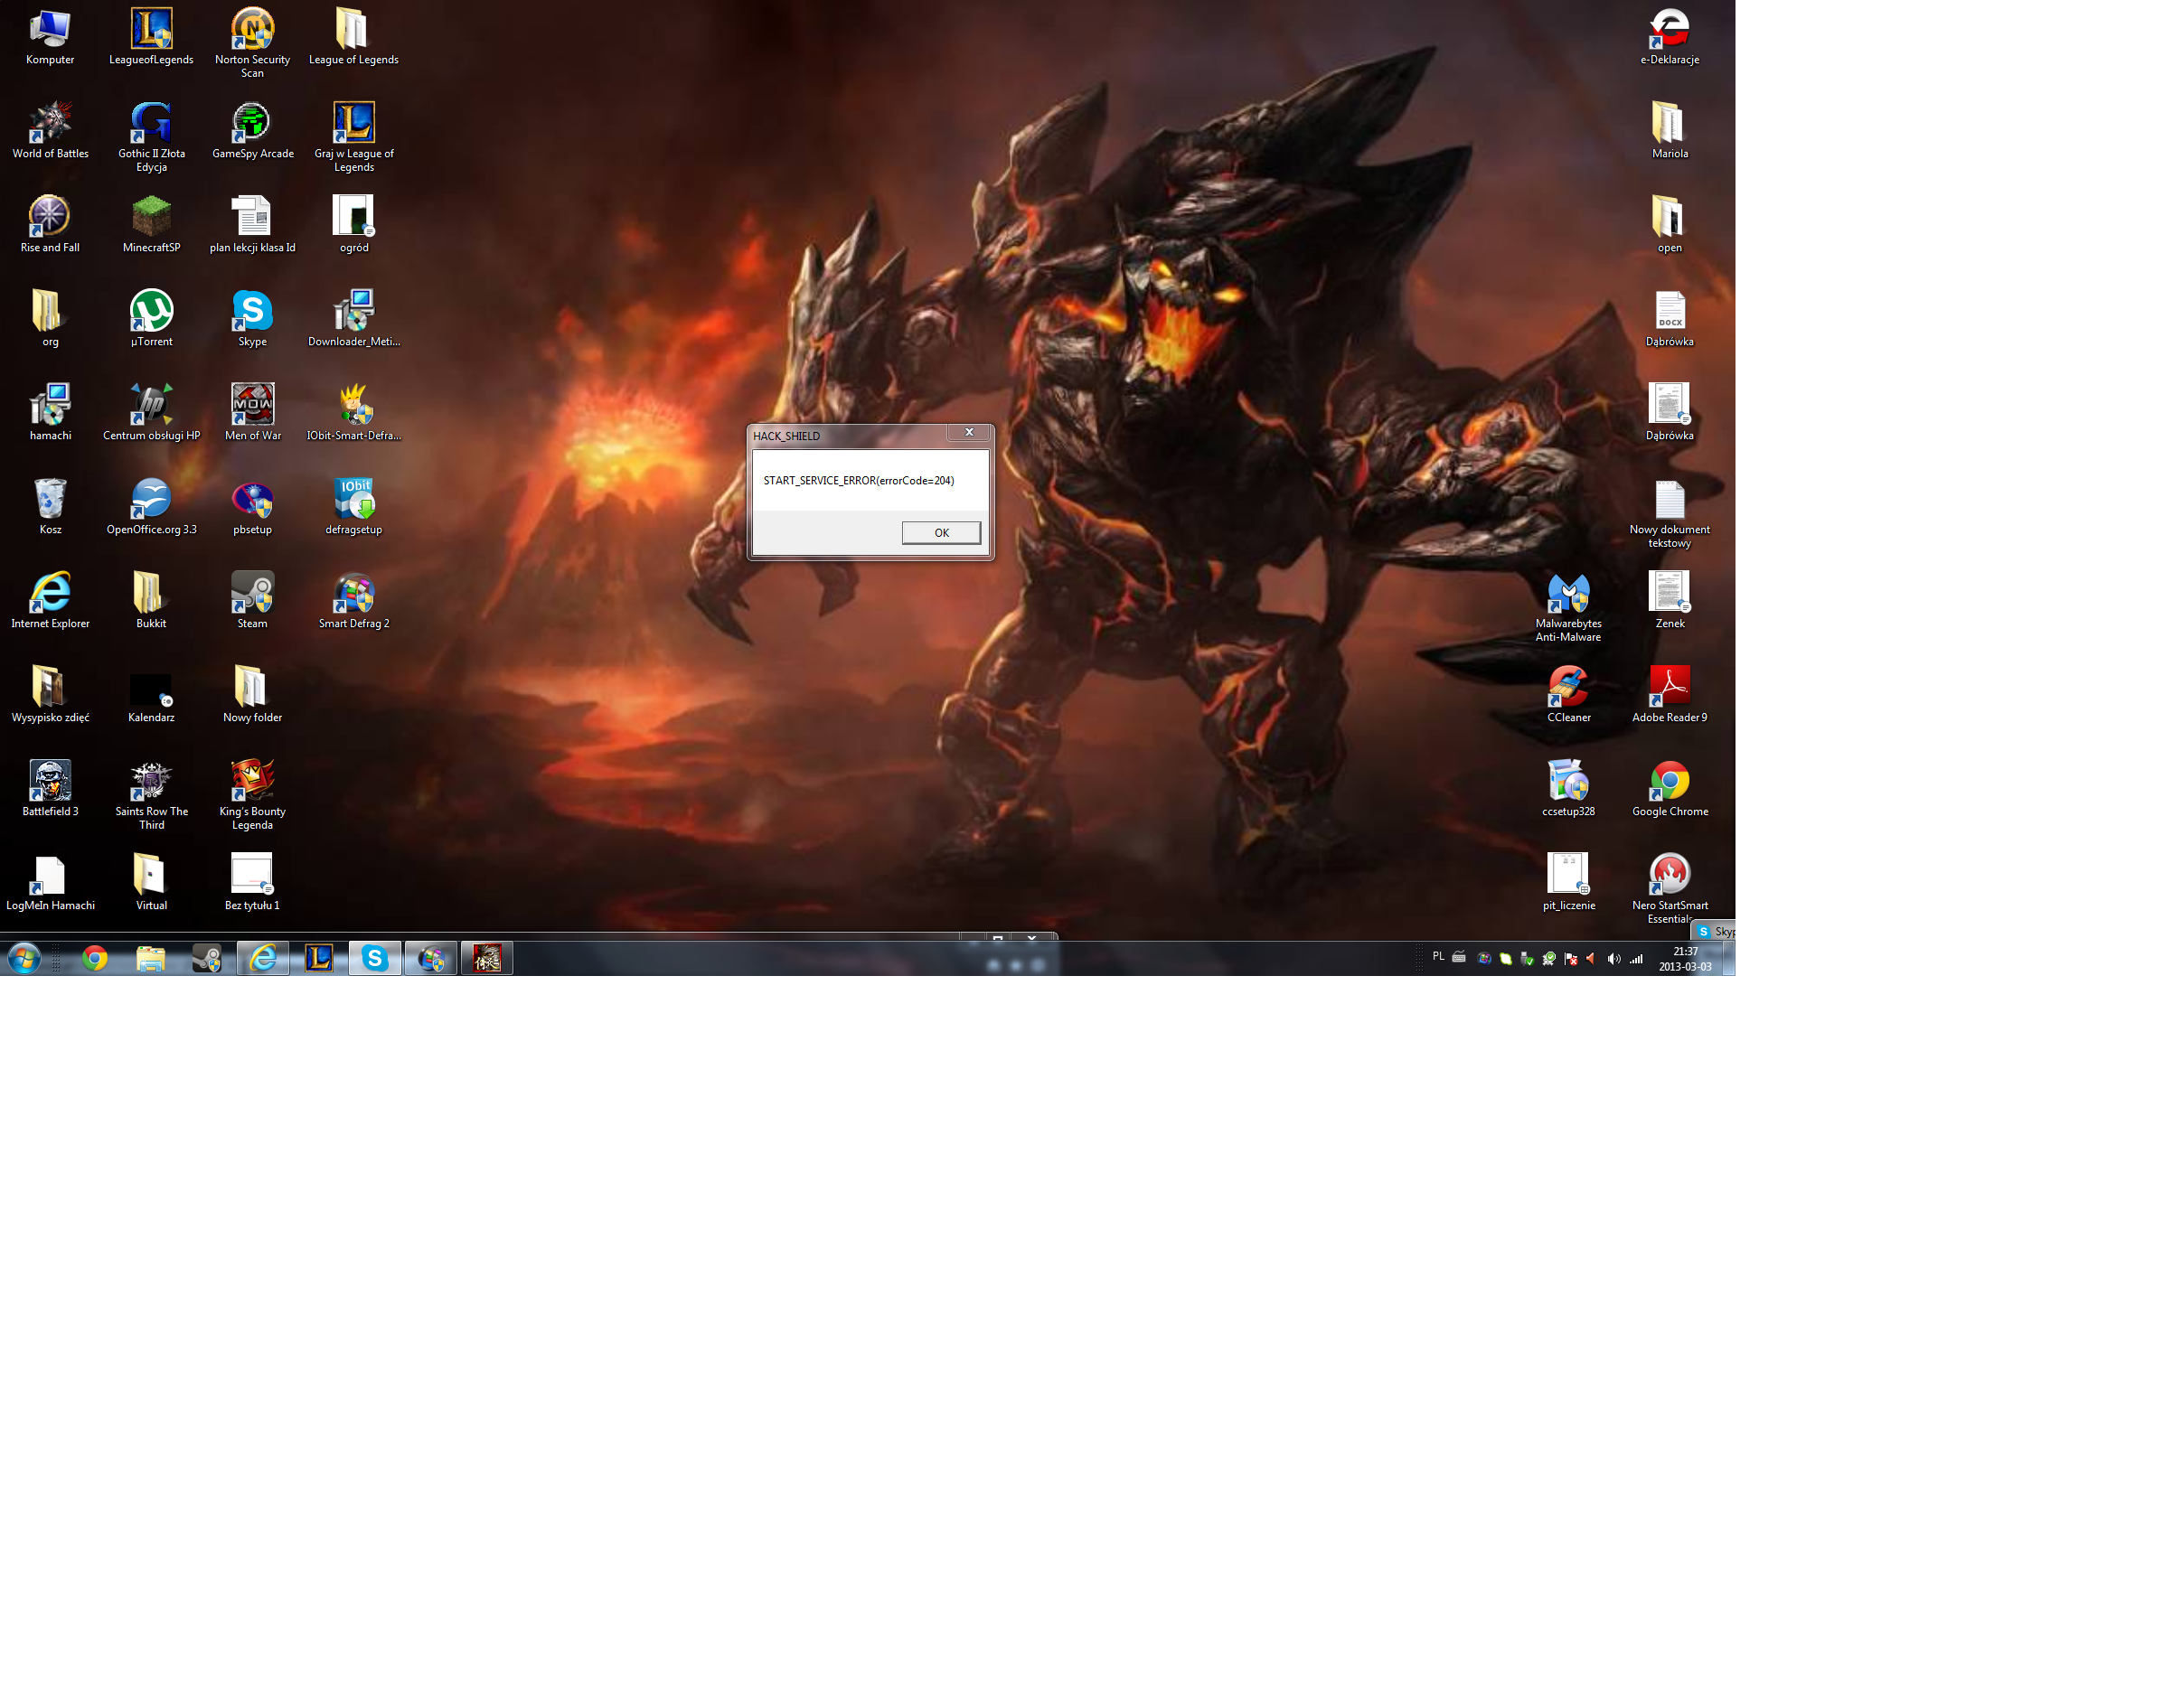The width and height of the screenshot is (2173, 1708).
Task: Select the Rise and Fall desktop icon
Action: tap(50, 225)
